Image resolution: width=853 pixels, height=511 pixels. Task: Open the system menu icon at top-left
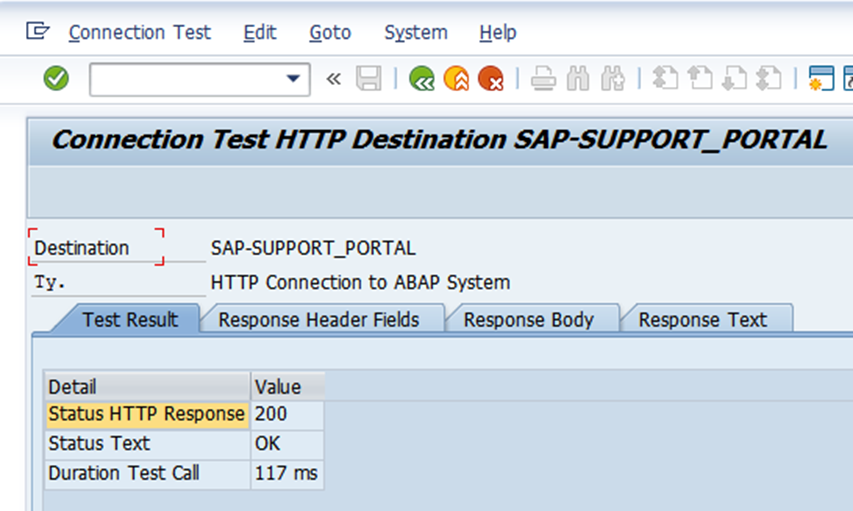point(38,31)
